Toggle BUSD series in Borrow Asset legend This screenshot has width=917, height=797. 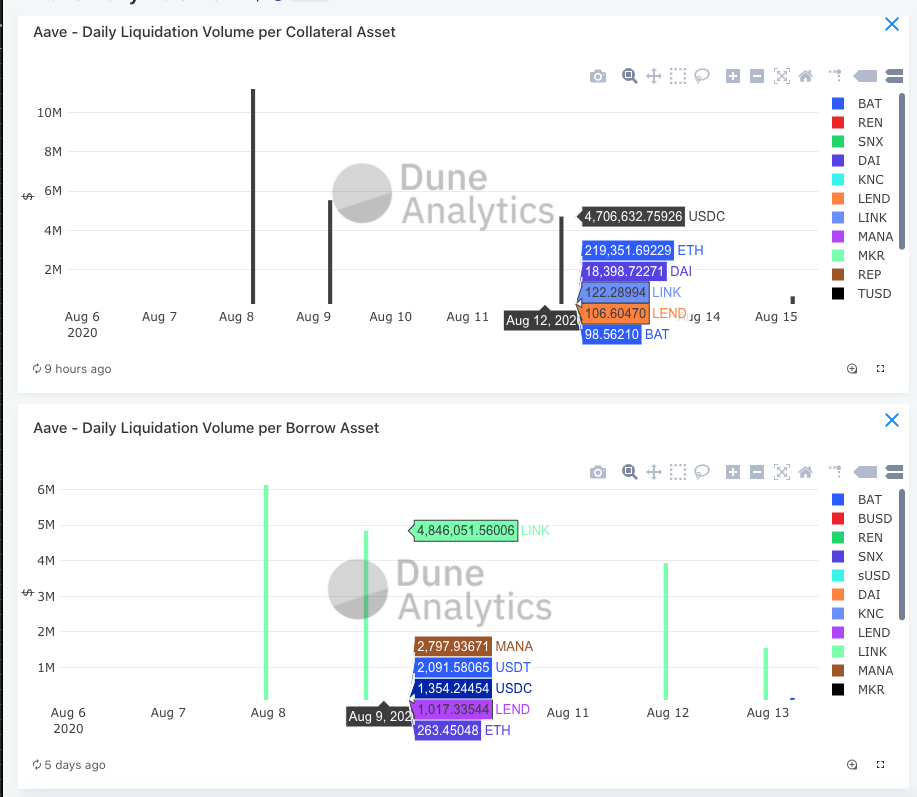[x=862, y=519]
